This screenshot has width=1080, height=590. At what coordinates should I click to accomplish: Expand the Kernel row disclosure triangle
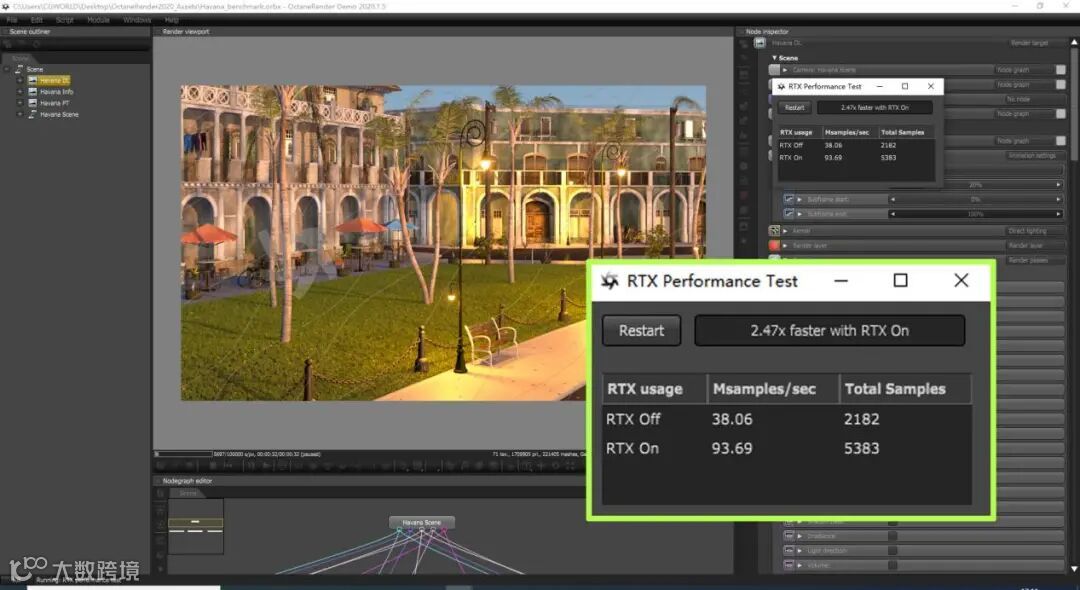pos(786,231)
